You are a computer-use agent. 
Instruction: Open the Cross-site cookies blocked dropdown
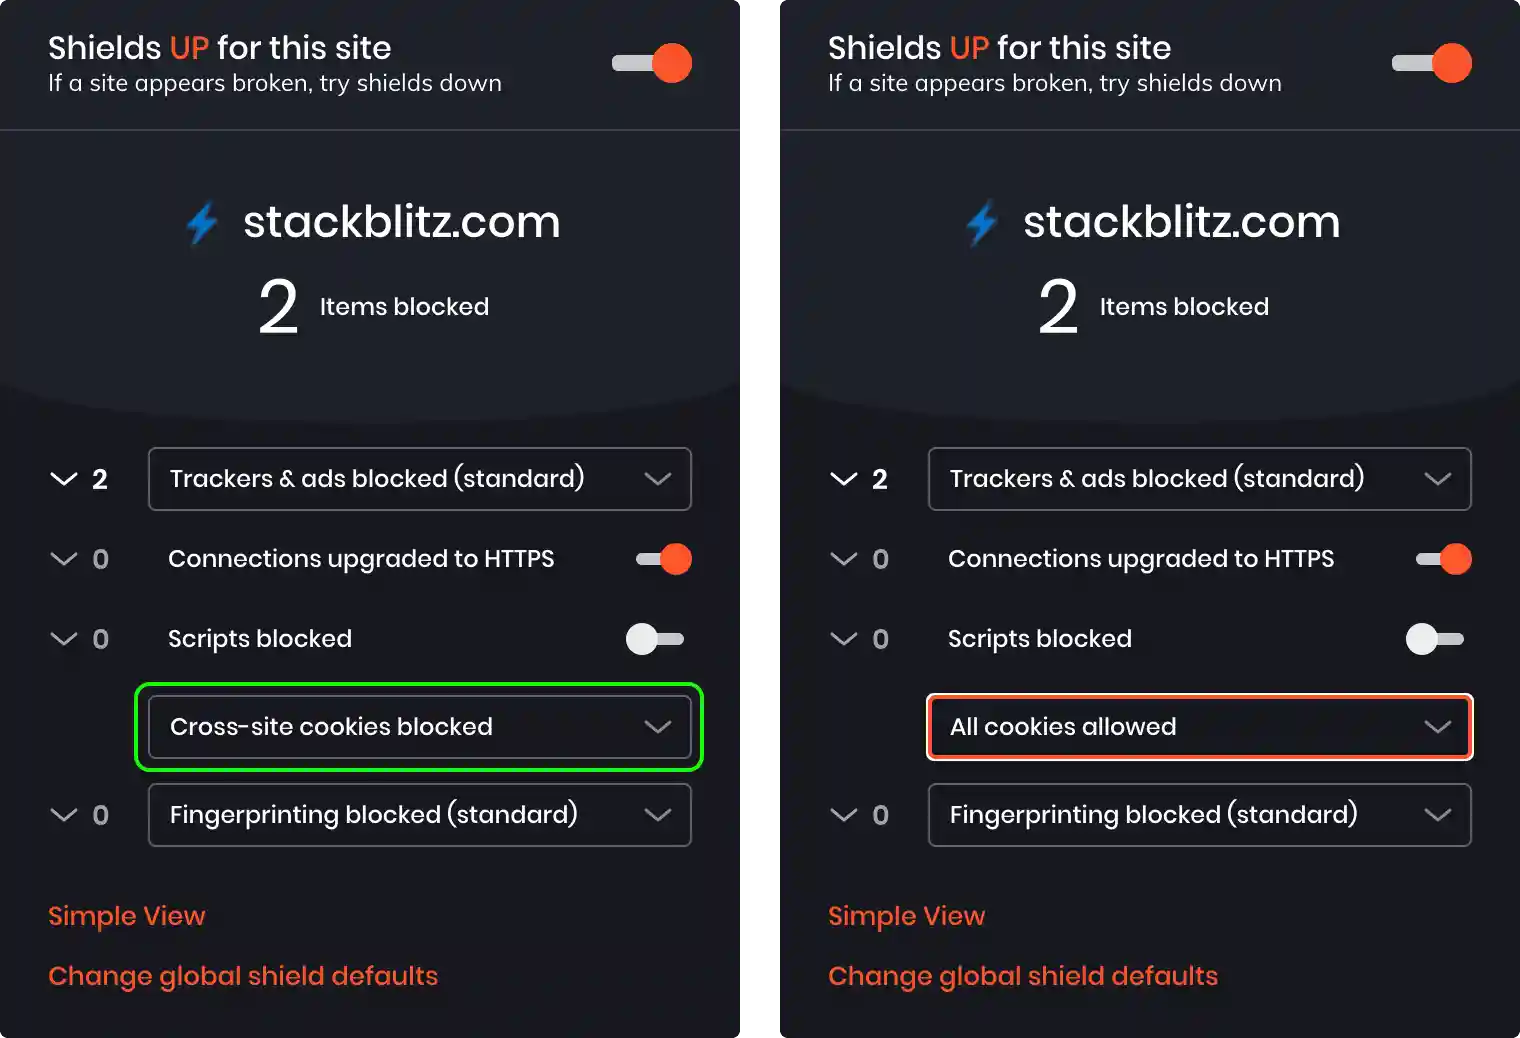click(x=419, y=727)
